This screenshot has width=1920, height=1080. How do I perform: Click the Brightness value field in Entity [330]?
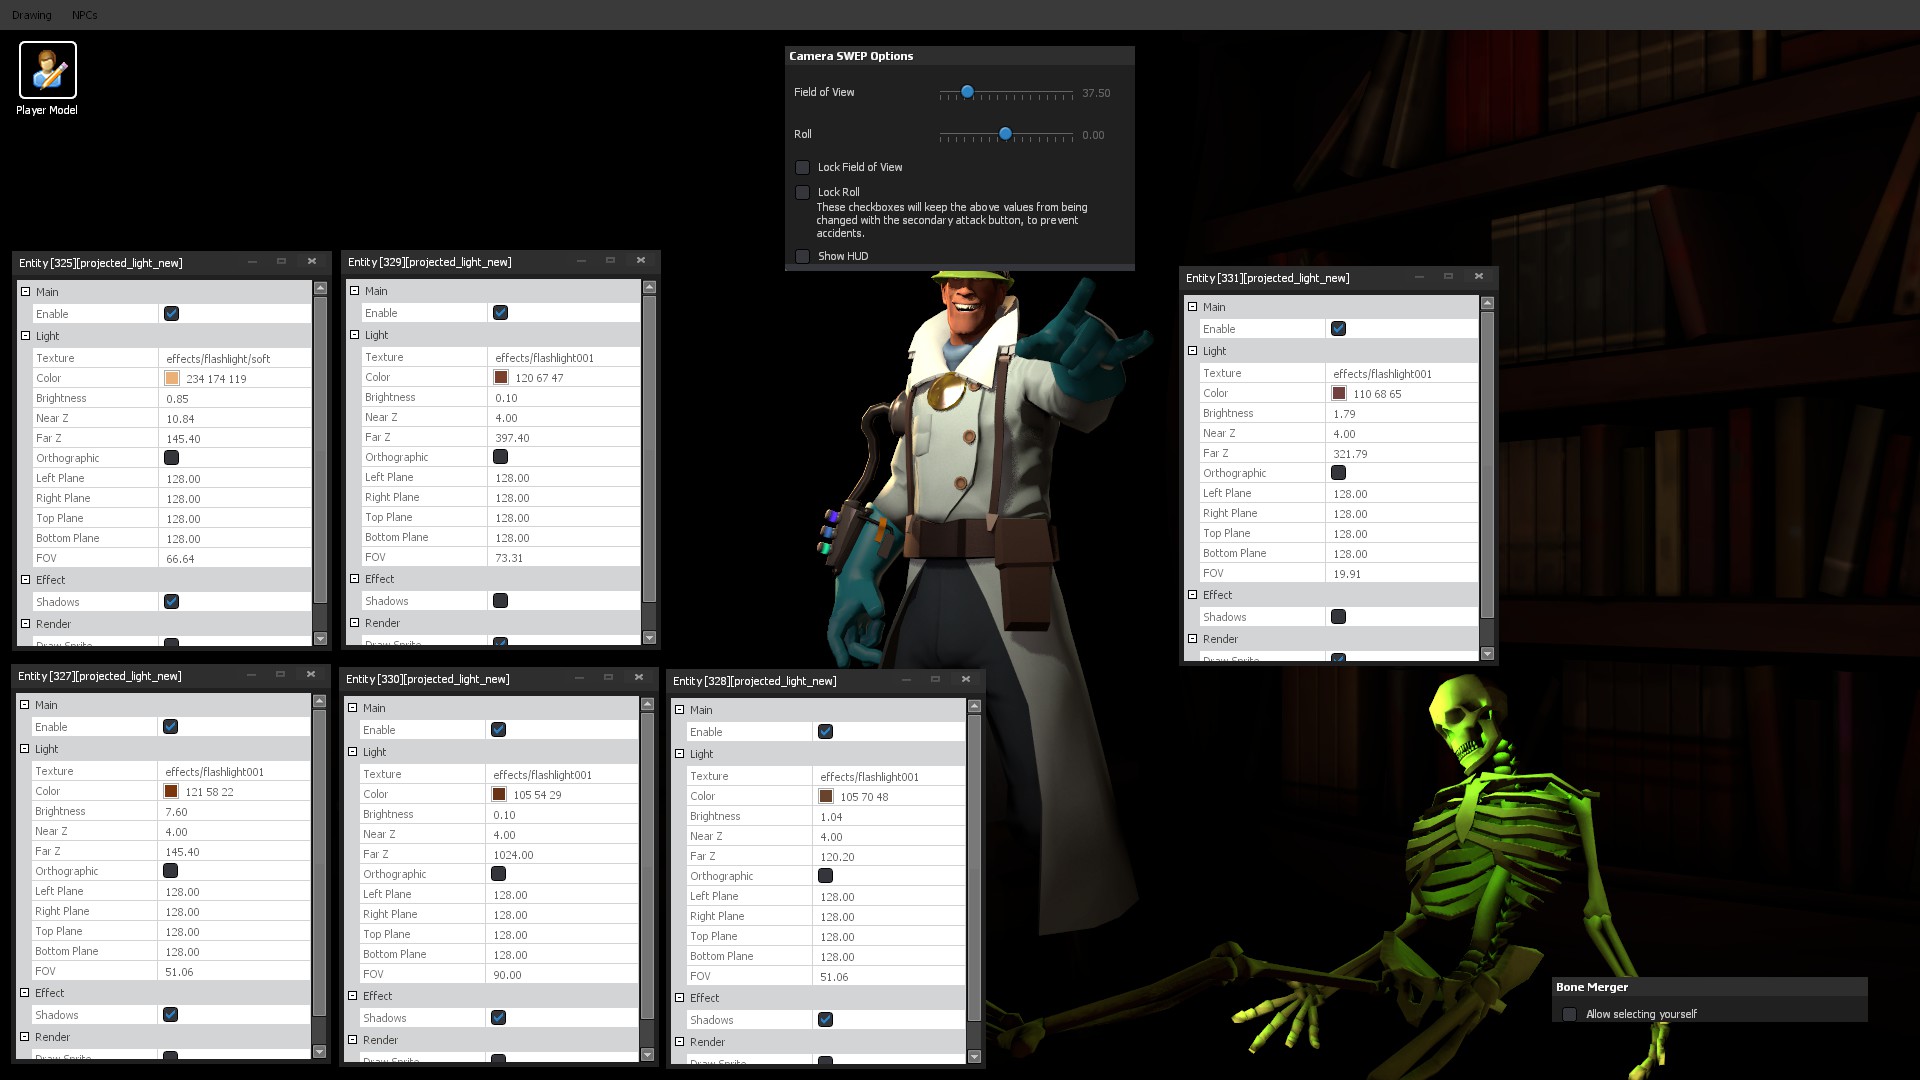[x=560, y=815]
